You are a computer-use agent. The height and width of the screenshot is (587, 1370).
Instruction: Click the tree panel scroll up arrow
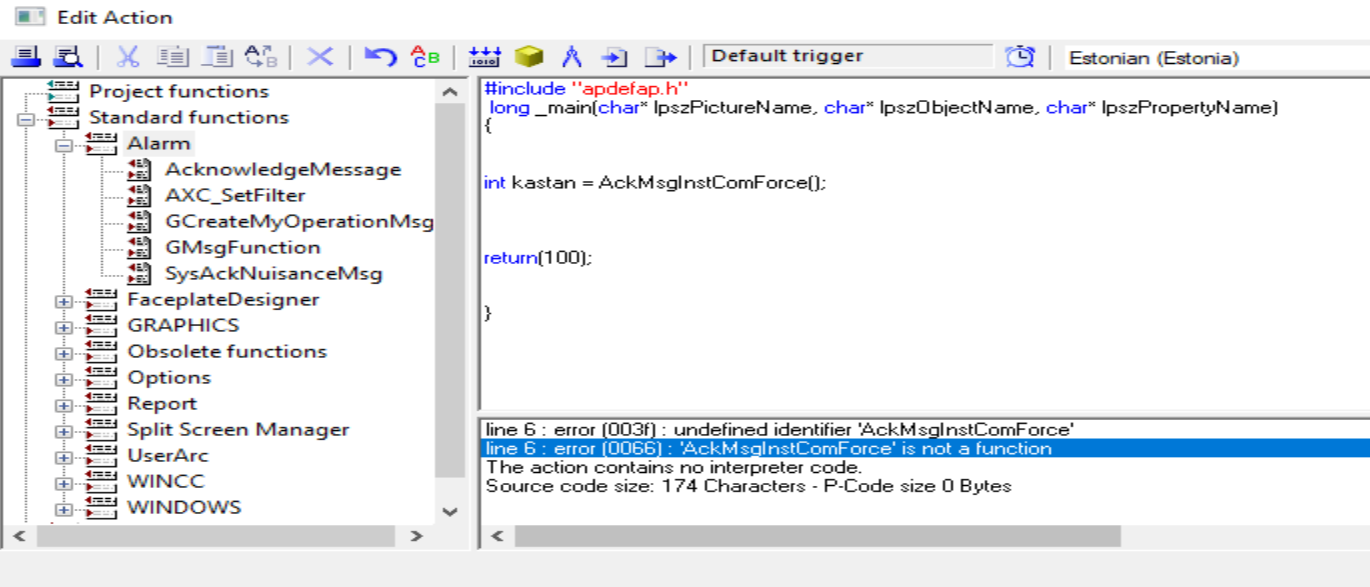pyautogui.click(x=450, y=92)
